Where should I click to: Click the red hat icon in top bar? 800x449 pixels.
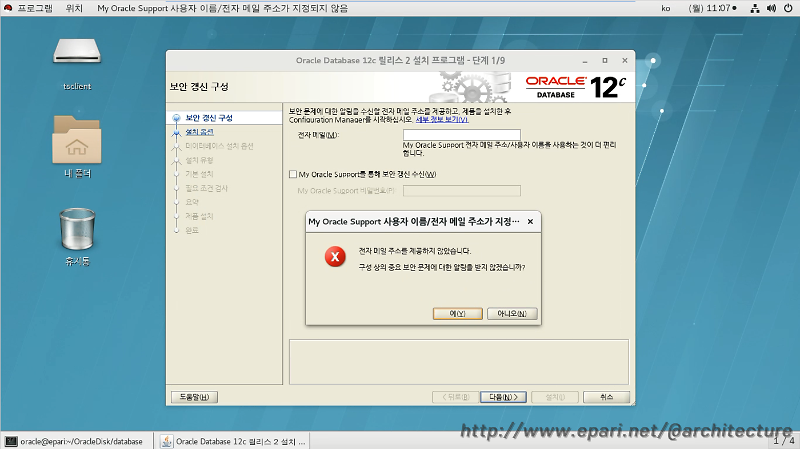[8, 8]
